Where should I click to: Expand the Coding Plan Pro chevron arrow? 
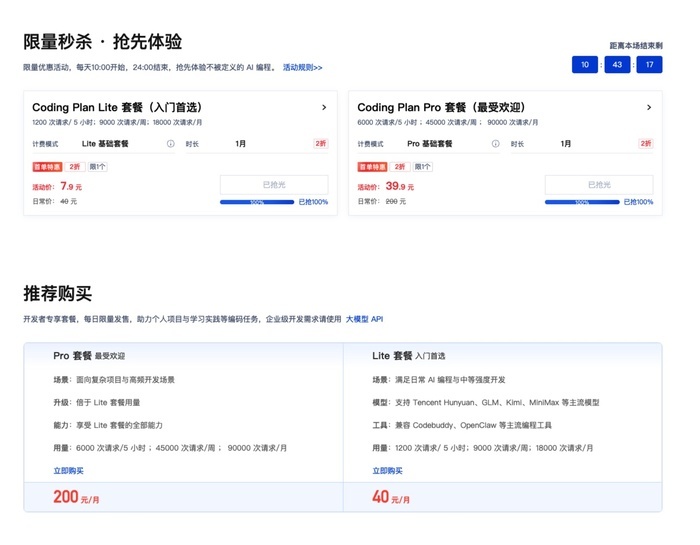(x=649, y=107)
